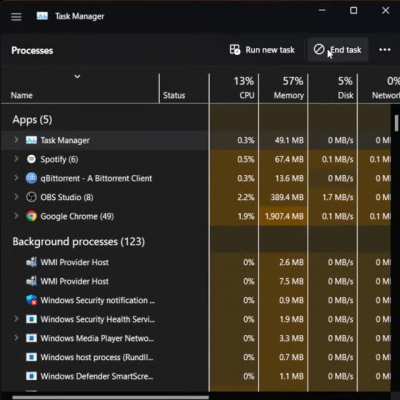The width and height of the screenshot is (400, 400).
Task: Maximize the Task Manager window
Action: (354, 11)
